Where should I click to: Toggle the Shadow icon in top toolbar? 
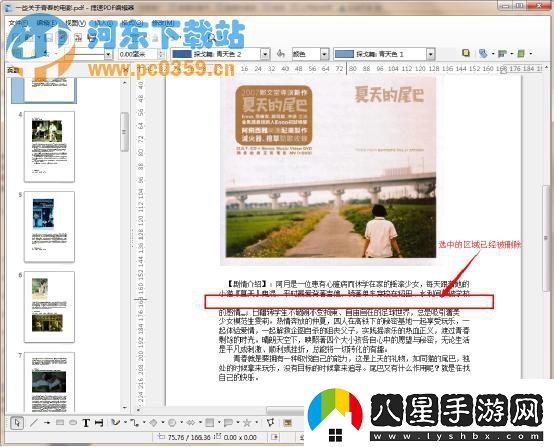click(x=466, y=53)
